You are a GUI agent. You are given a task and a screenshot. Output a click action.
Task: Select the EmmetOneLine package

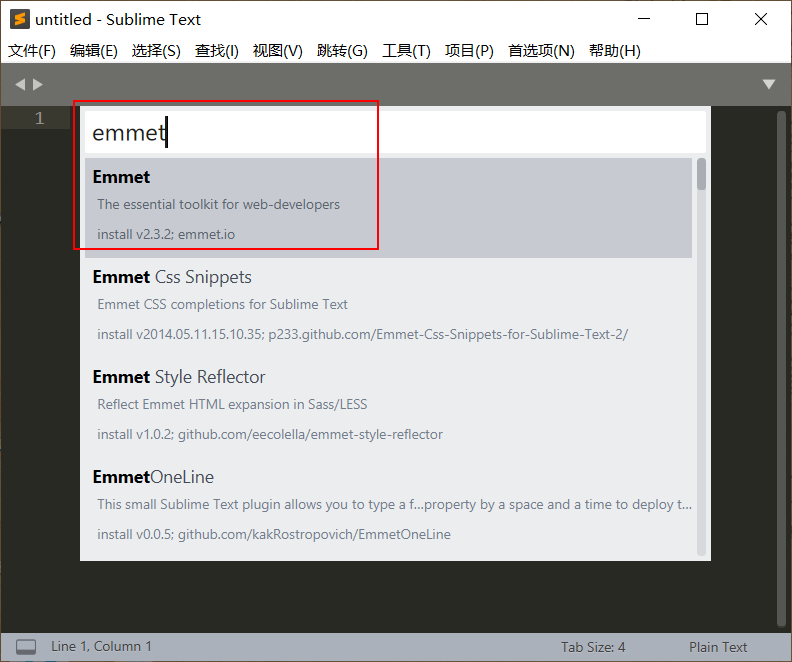[388, 507]
